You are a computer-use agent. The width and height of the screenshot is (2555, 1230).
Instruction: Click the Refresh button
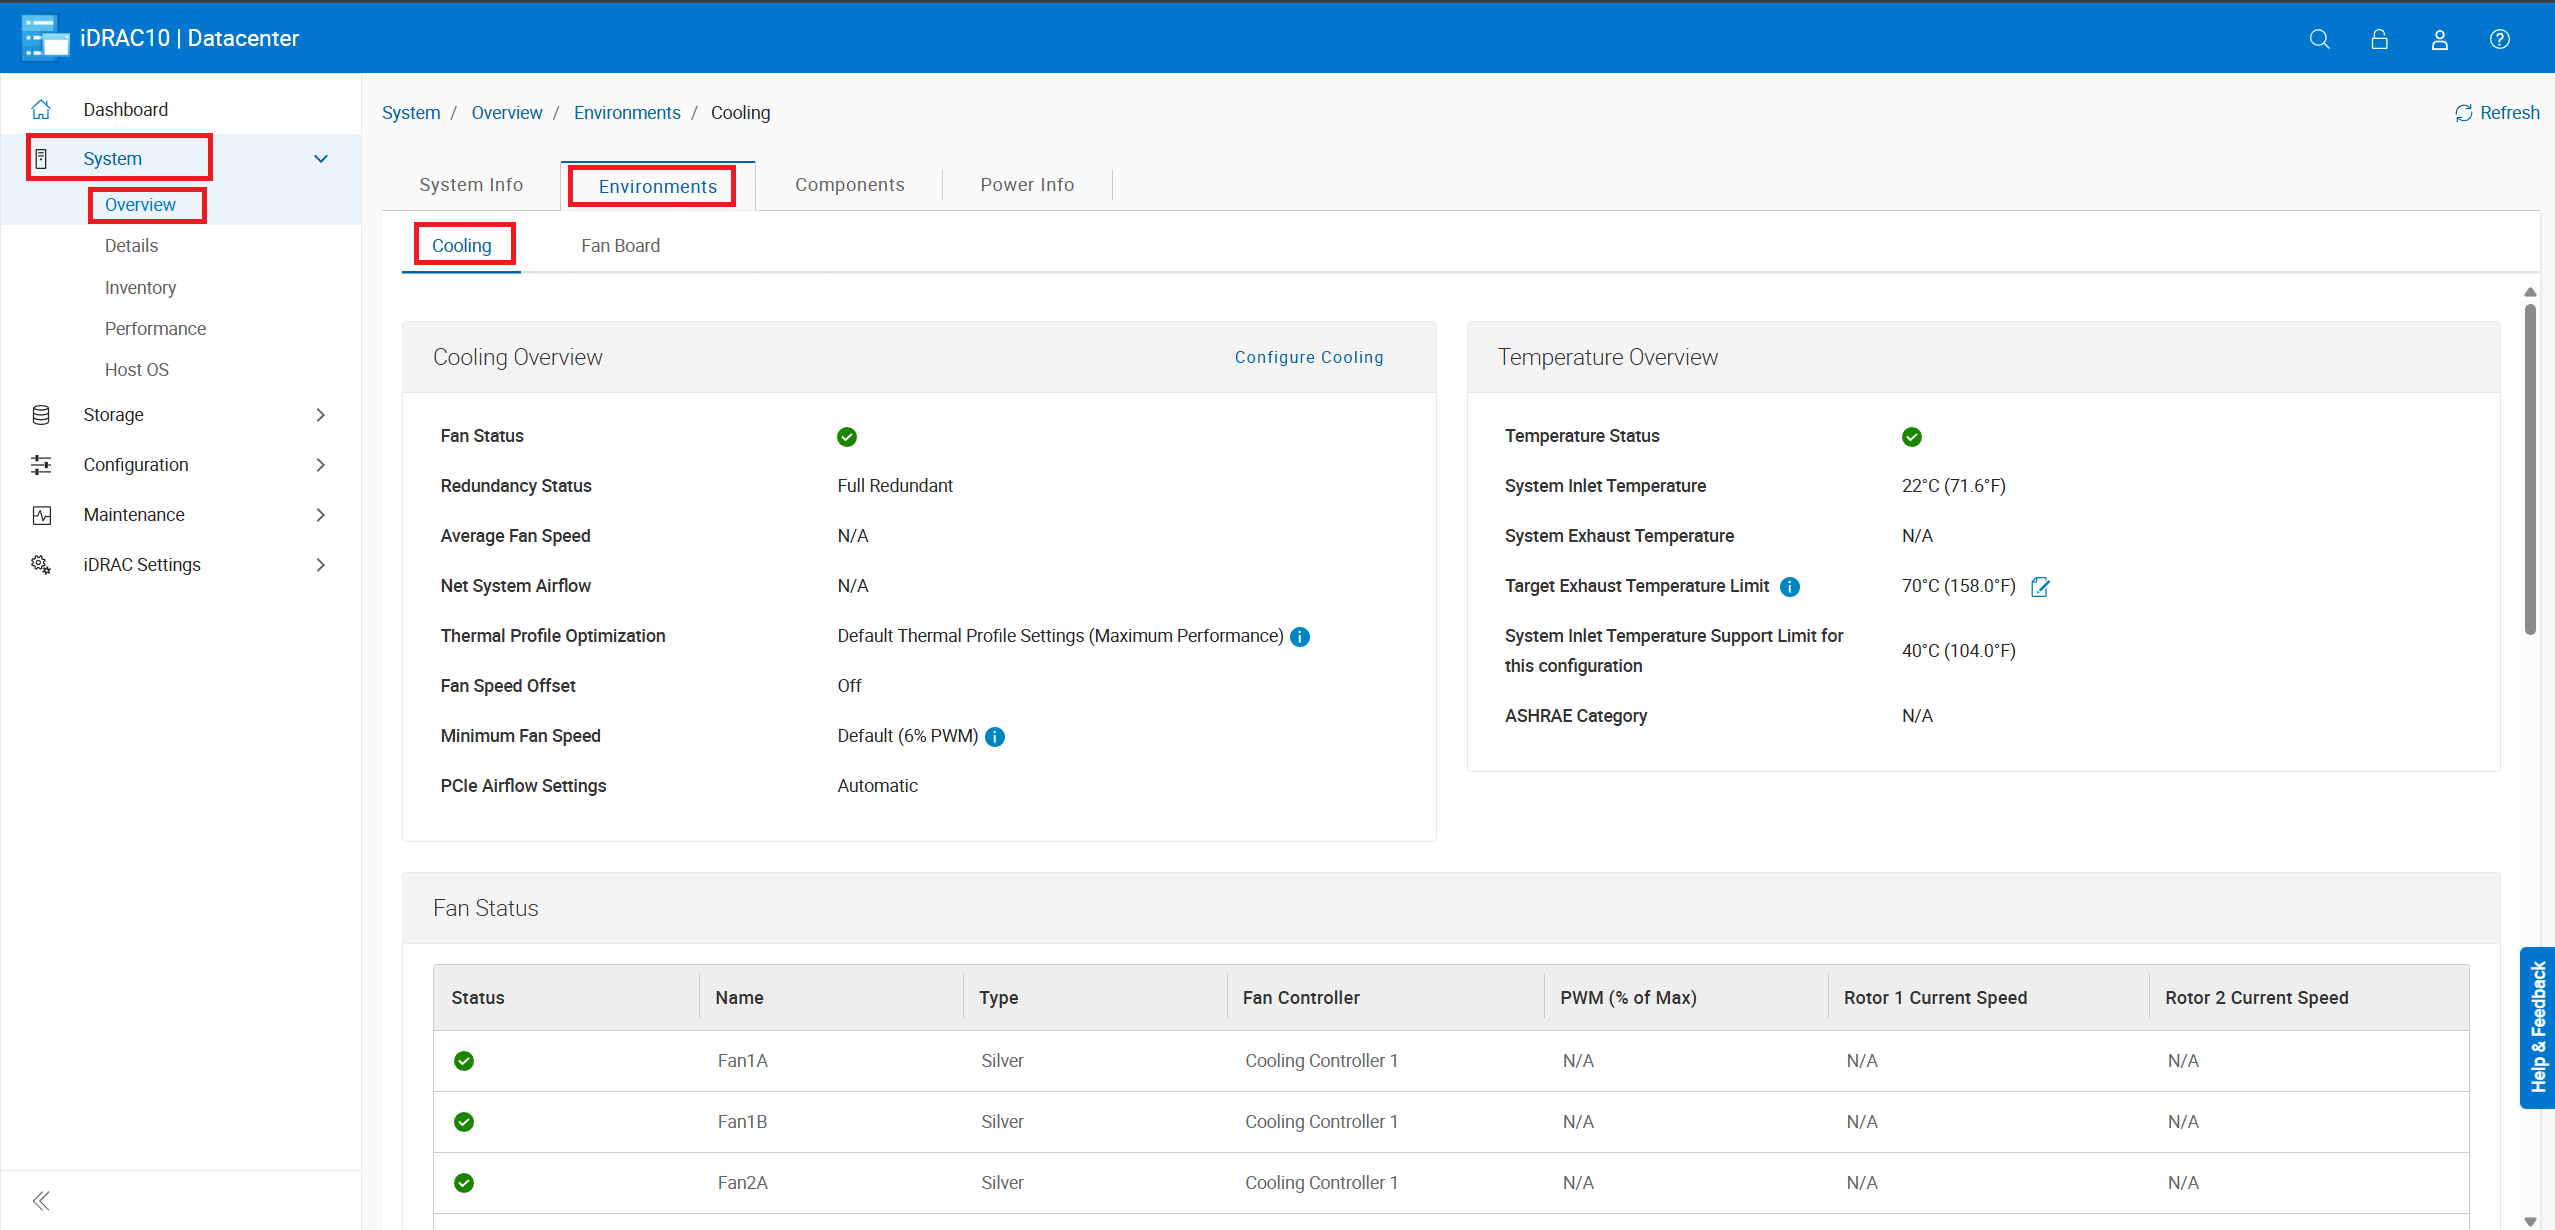[x=2497, y=113]
